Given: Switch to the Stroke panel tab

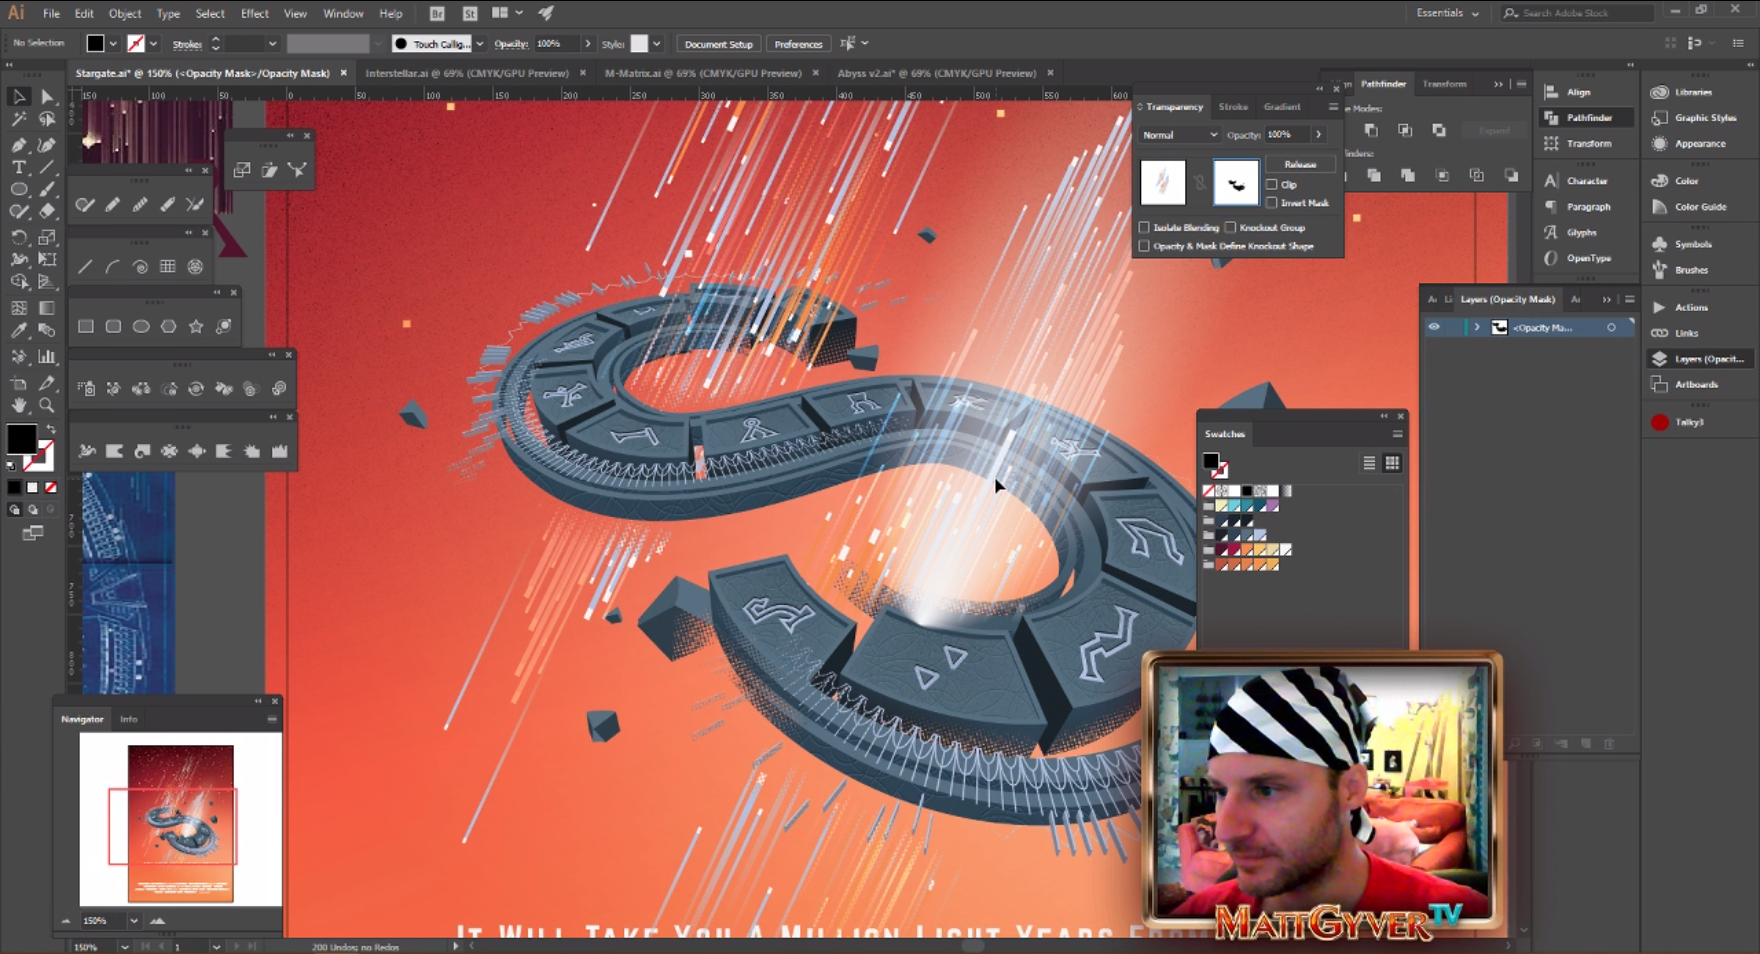Looking at the screenshot, I should pos(1232,107).
